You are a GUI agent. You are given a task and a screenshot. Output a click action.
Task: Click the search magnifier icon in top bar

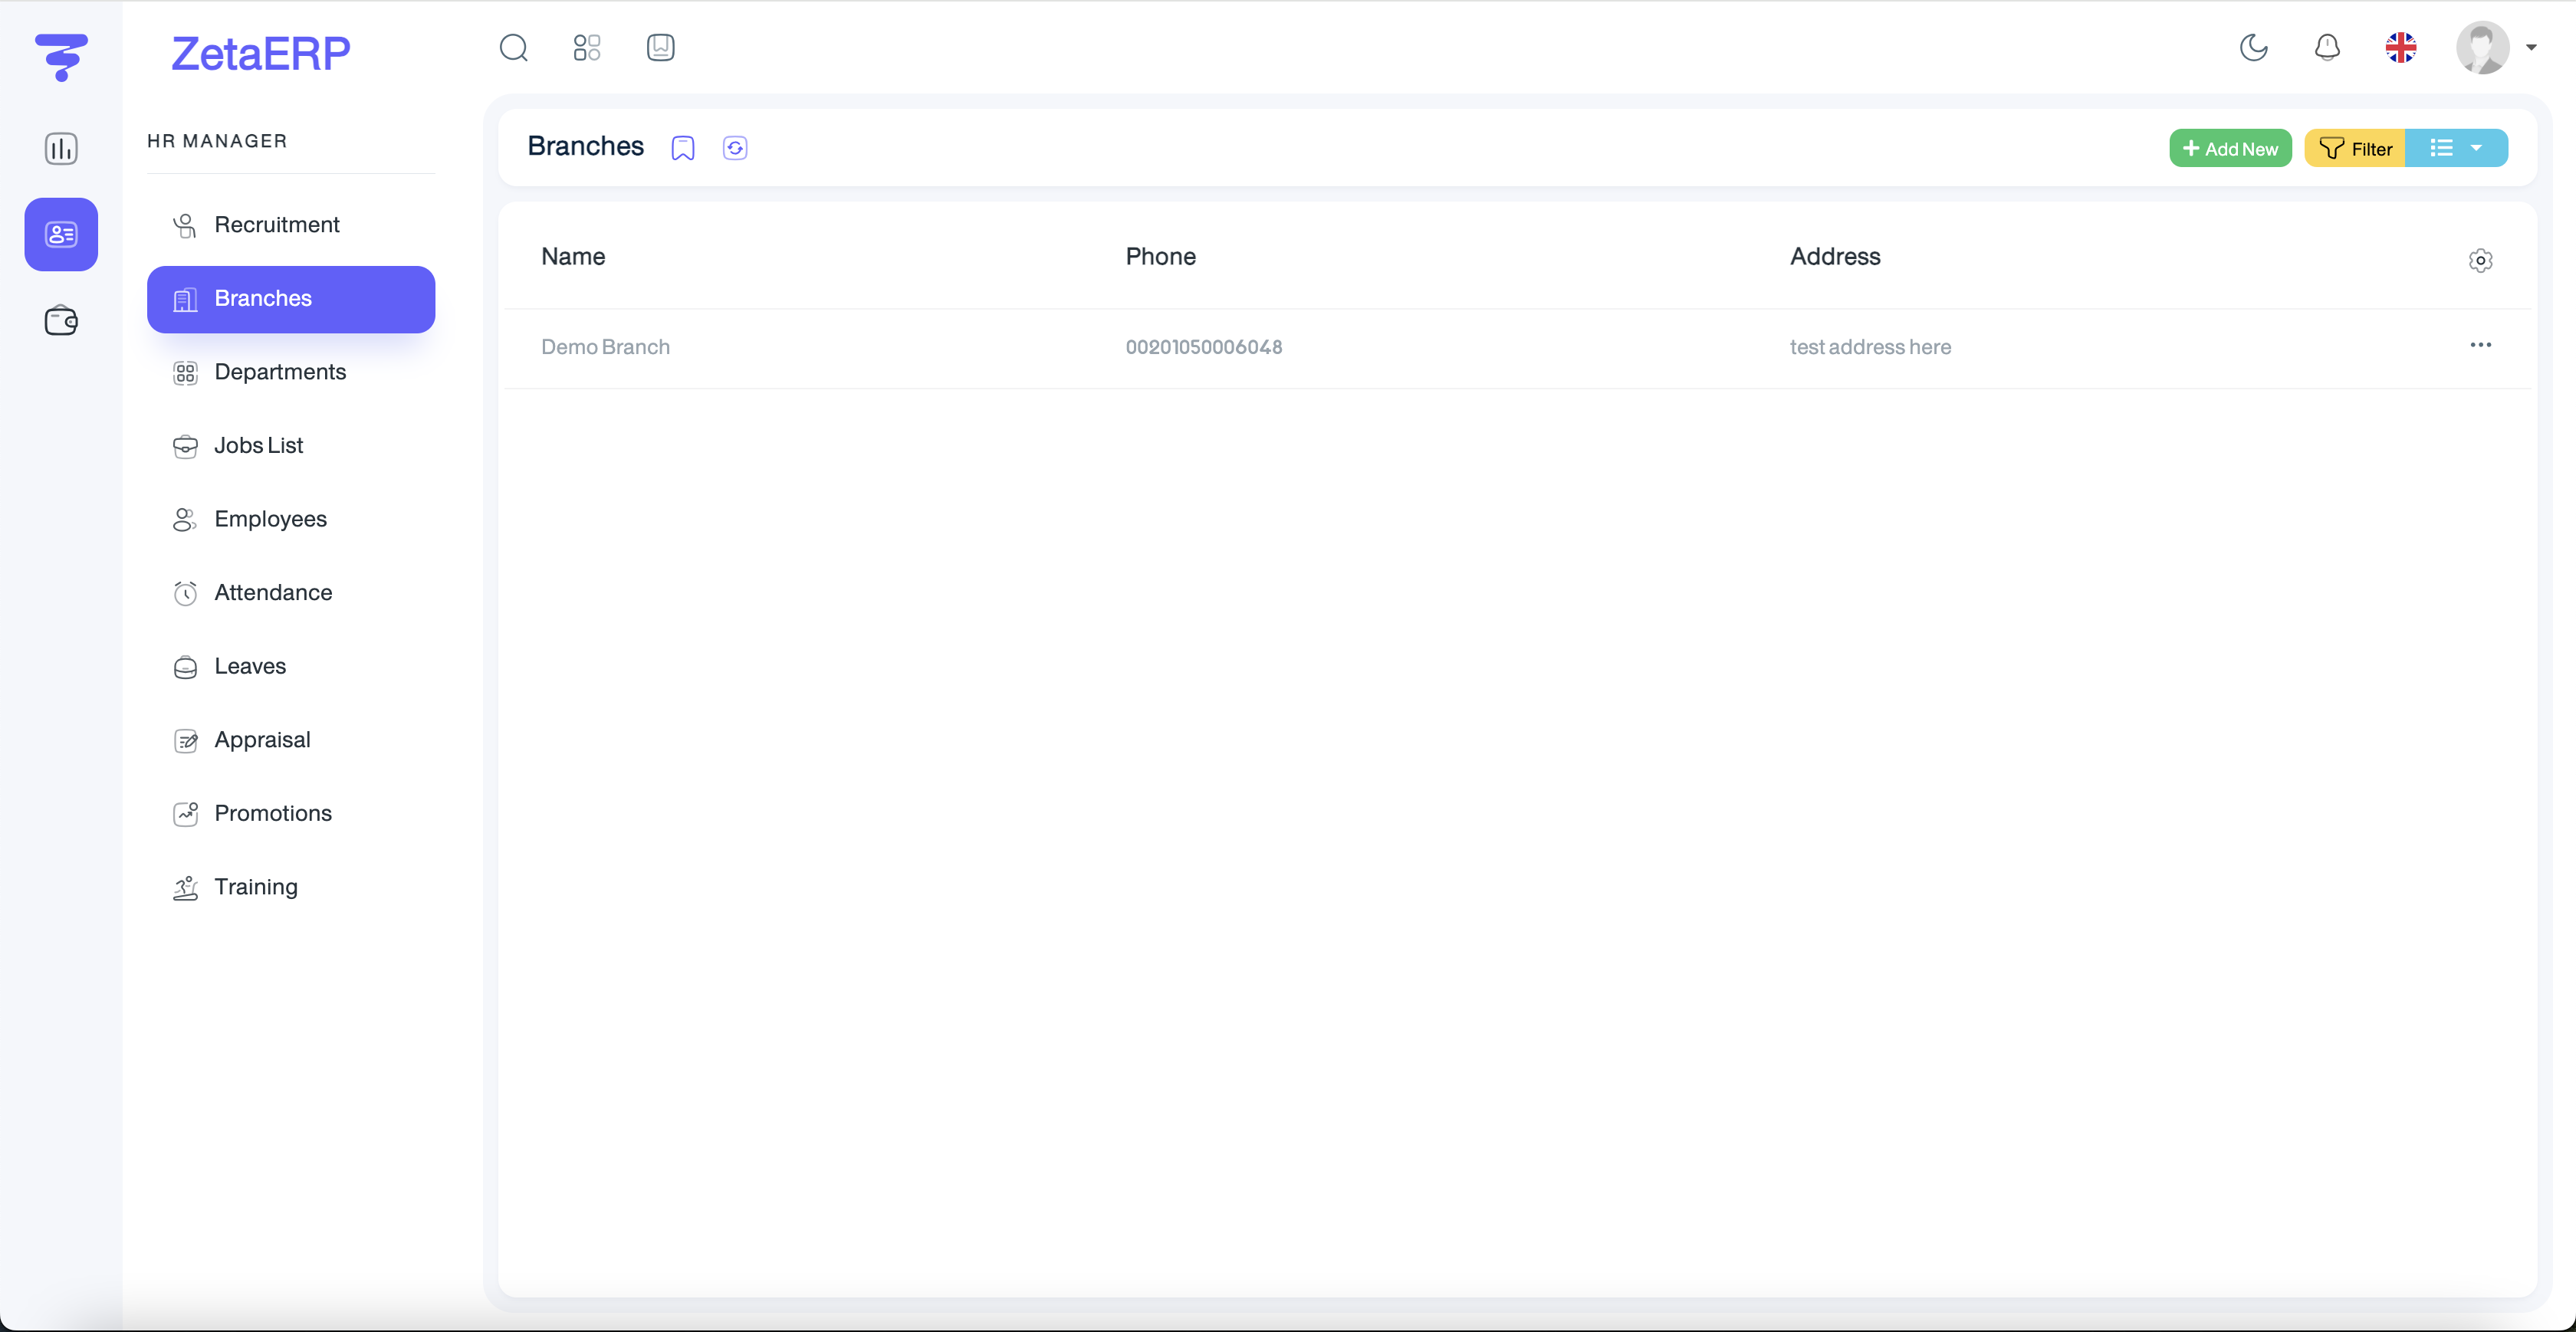pos(513,48)
